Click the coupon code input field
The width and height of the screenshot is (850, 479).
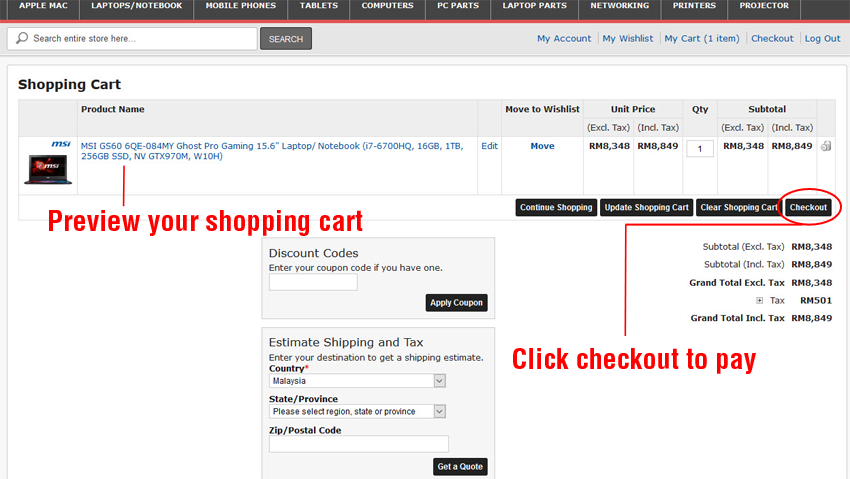[313, 282]
